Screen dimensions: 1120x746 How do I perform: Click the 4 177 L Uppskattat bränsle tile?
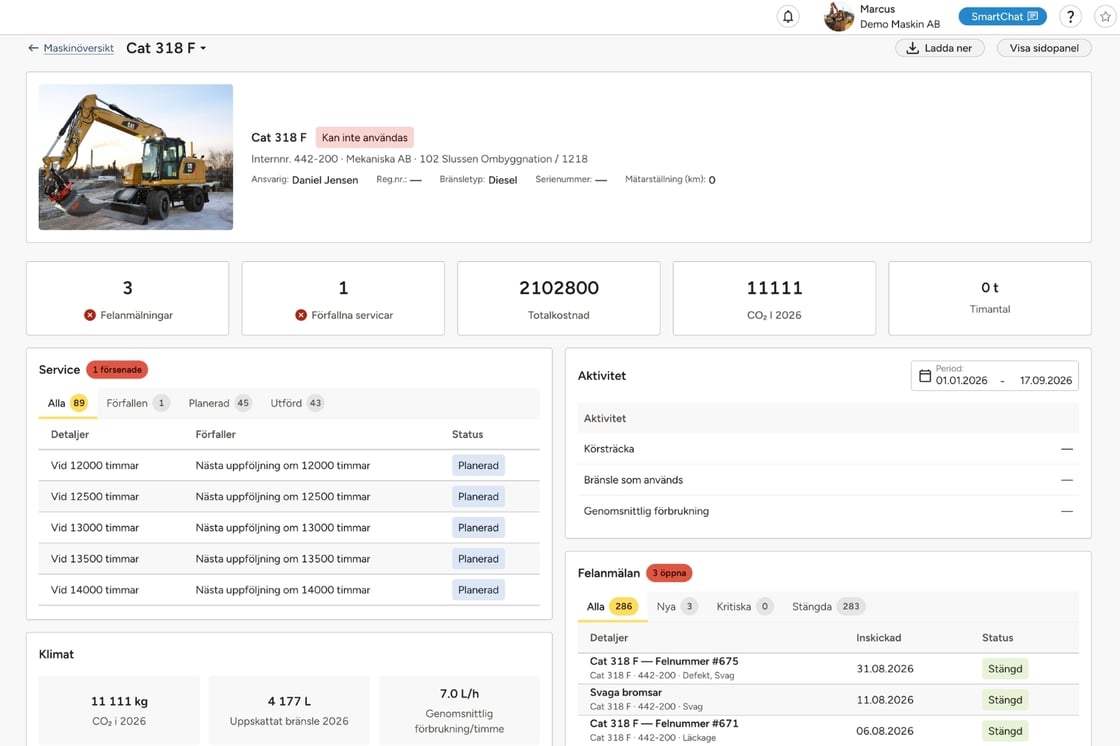(x=289, y=710)
